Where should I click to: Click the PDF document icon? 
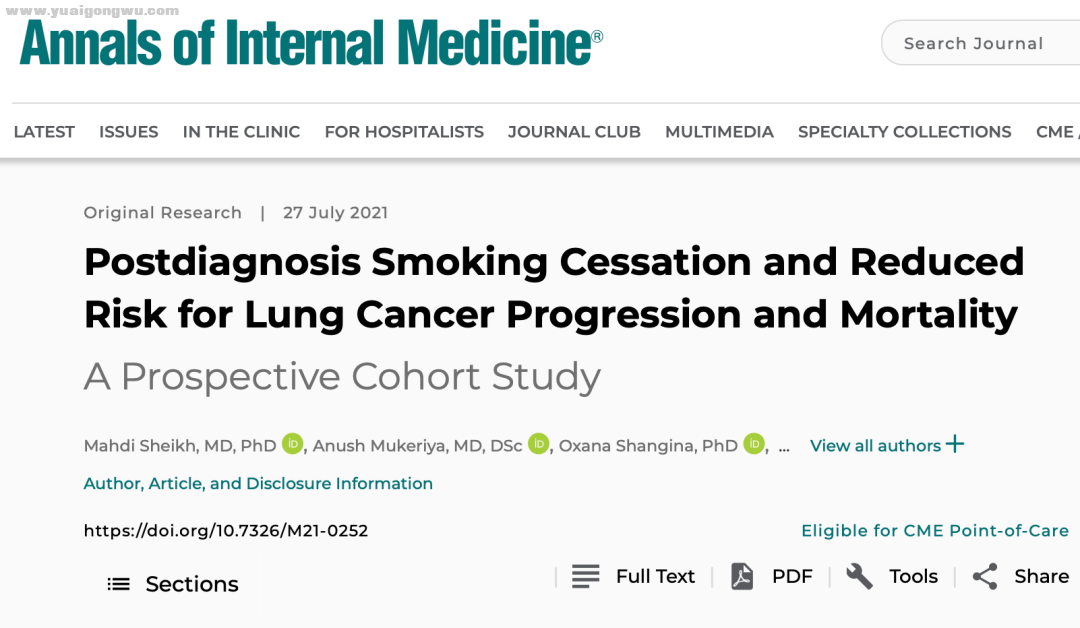pyautogui.click(x=742, y=576)
